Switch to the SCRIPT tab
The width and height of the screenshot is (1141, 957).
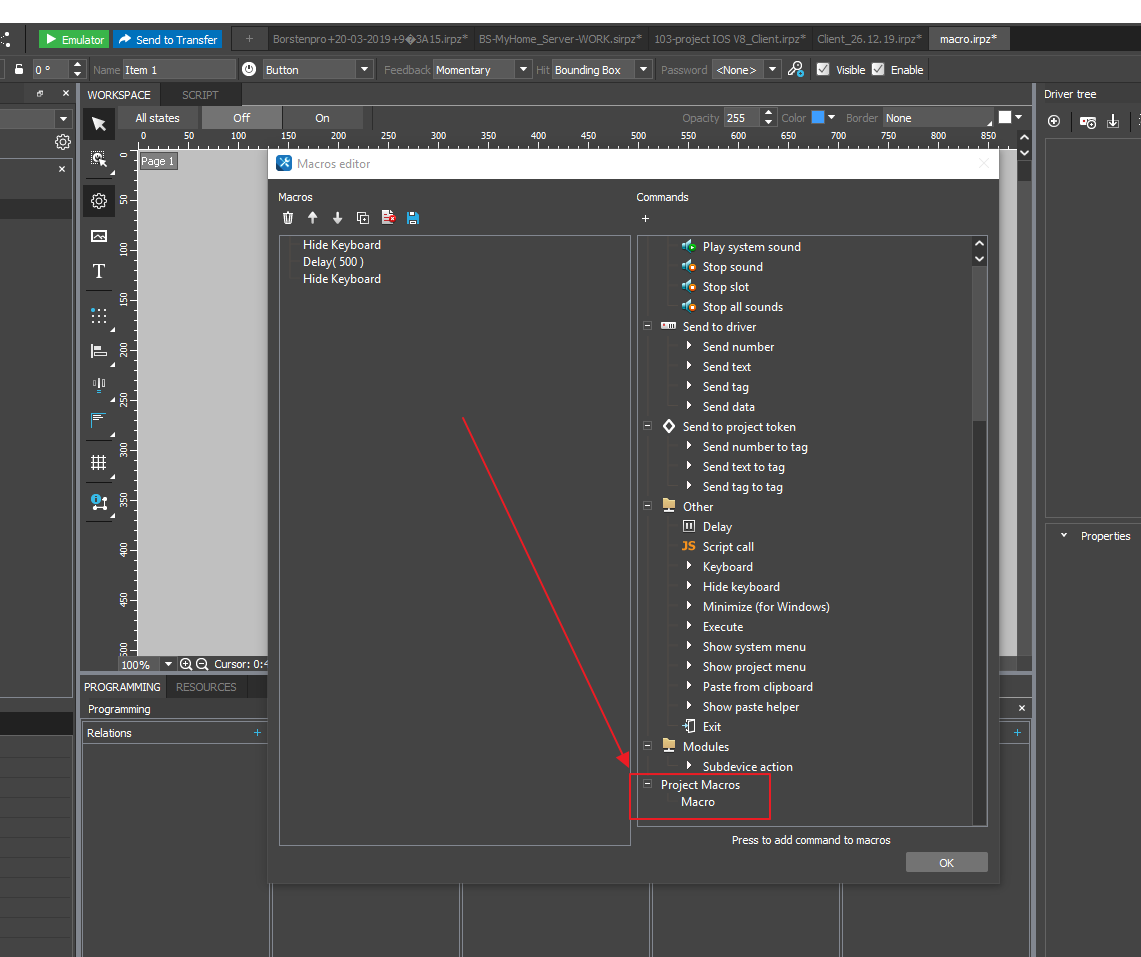point(200,95)
